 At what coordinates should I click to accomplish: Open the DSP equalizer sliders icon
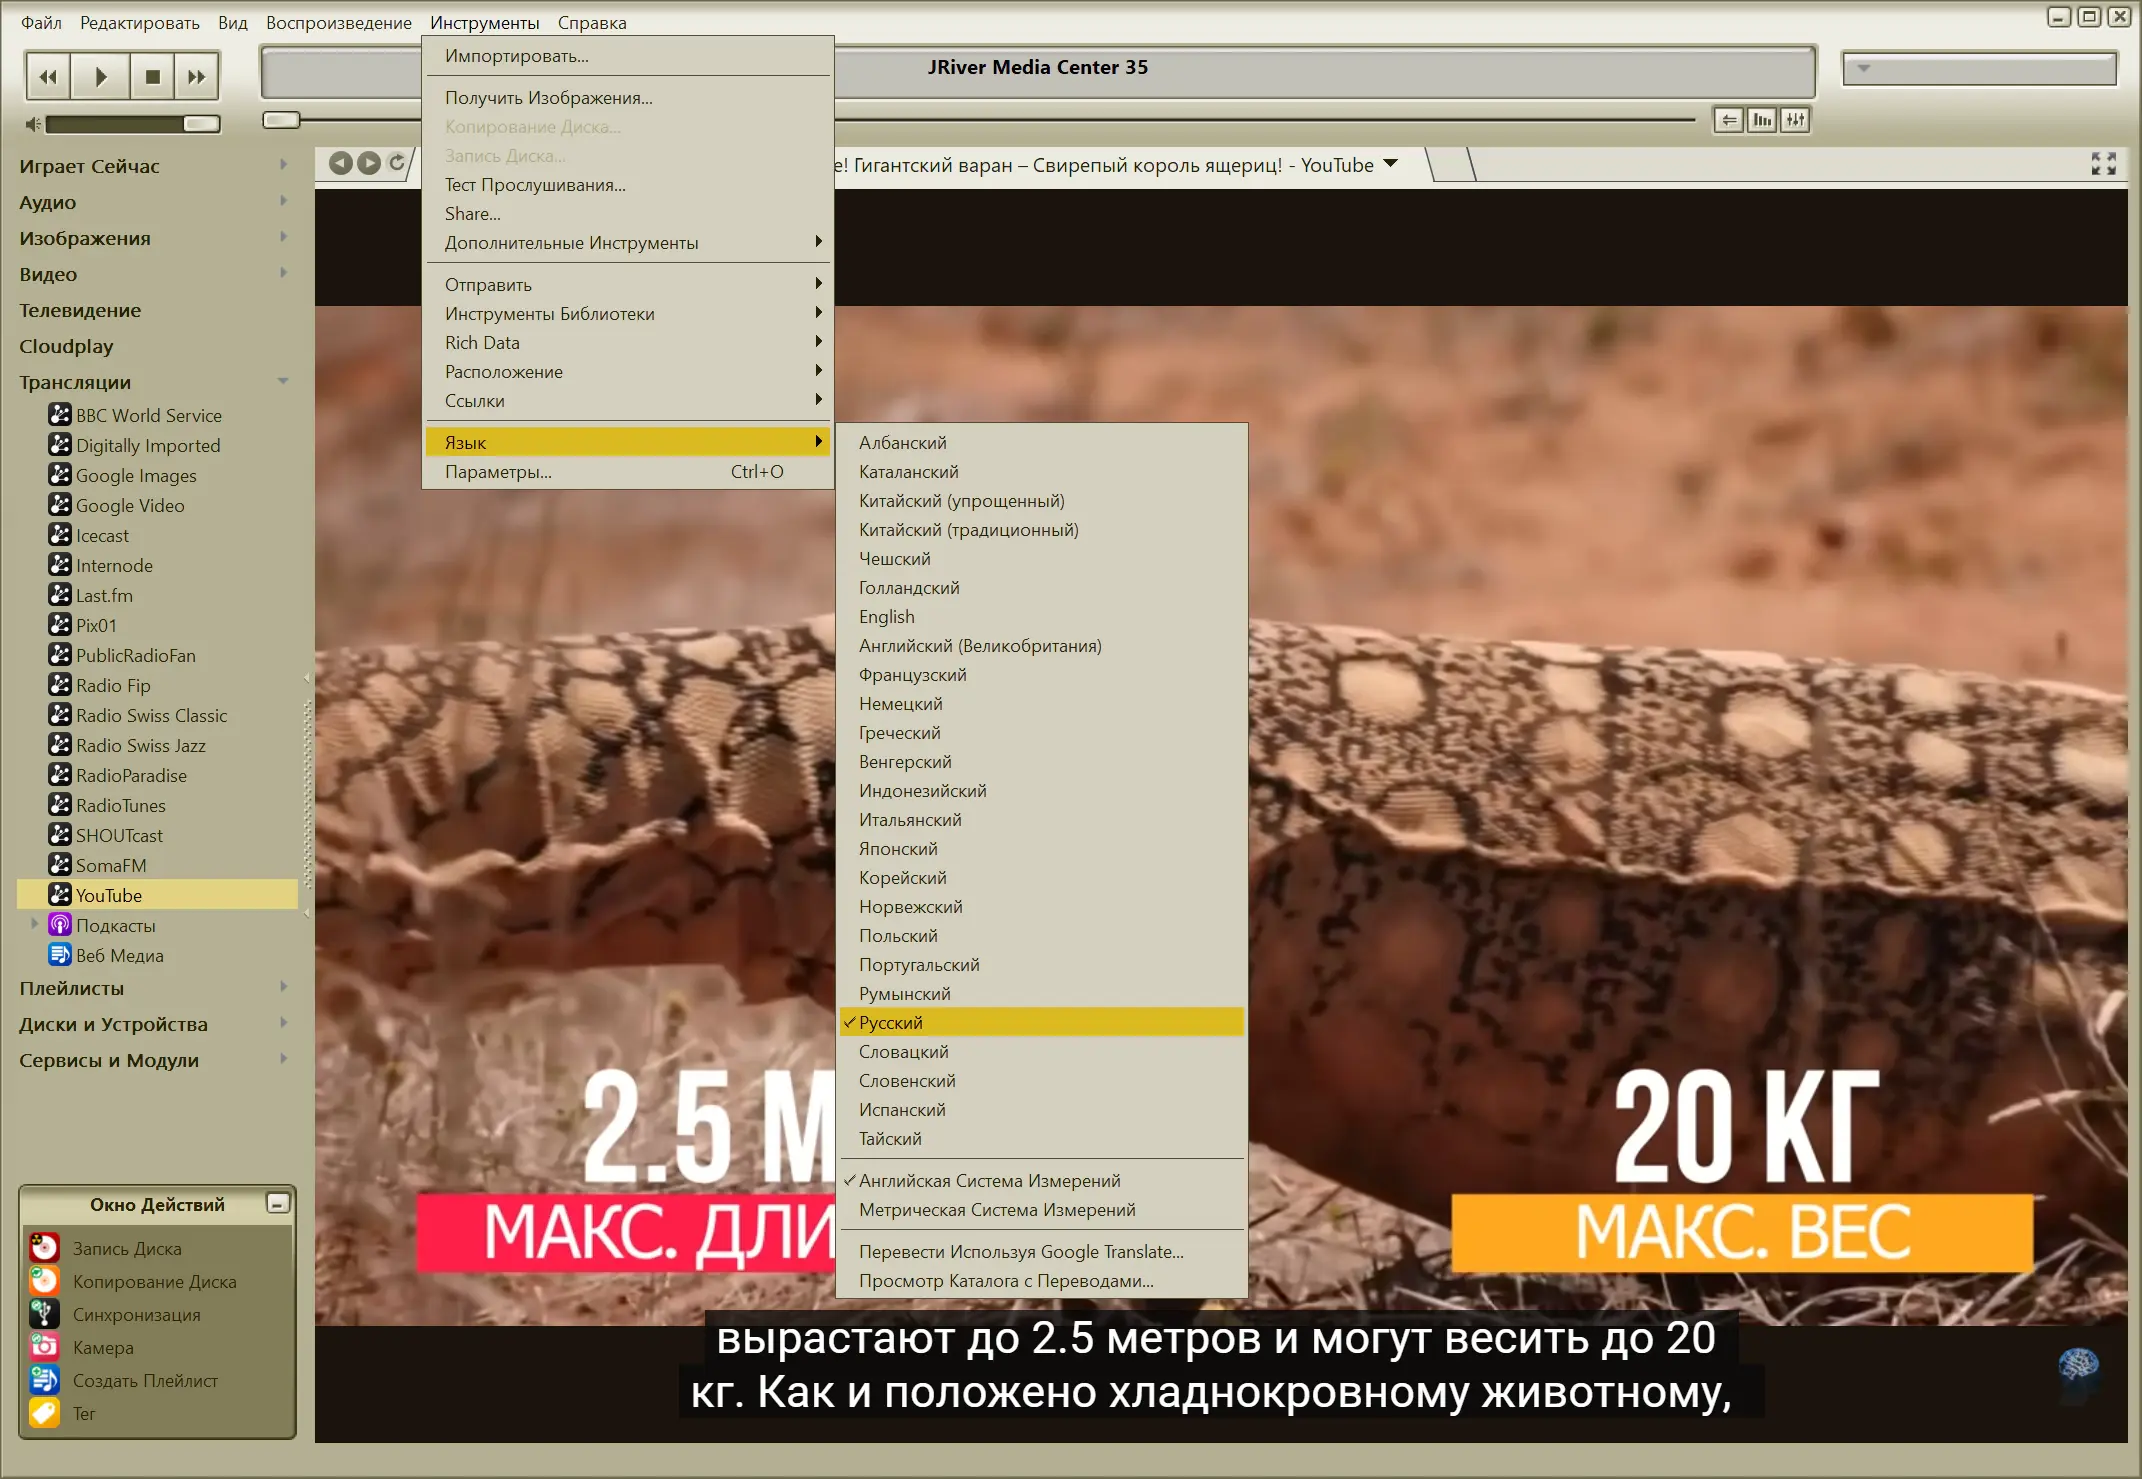click(x=1796, y=121)
